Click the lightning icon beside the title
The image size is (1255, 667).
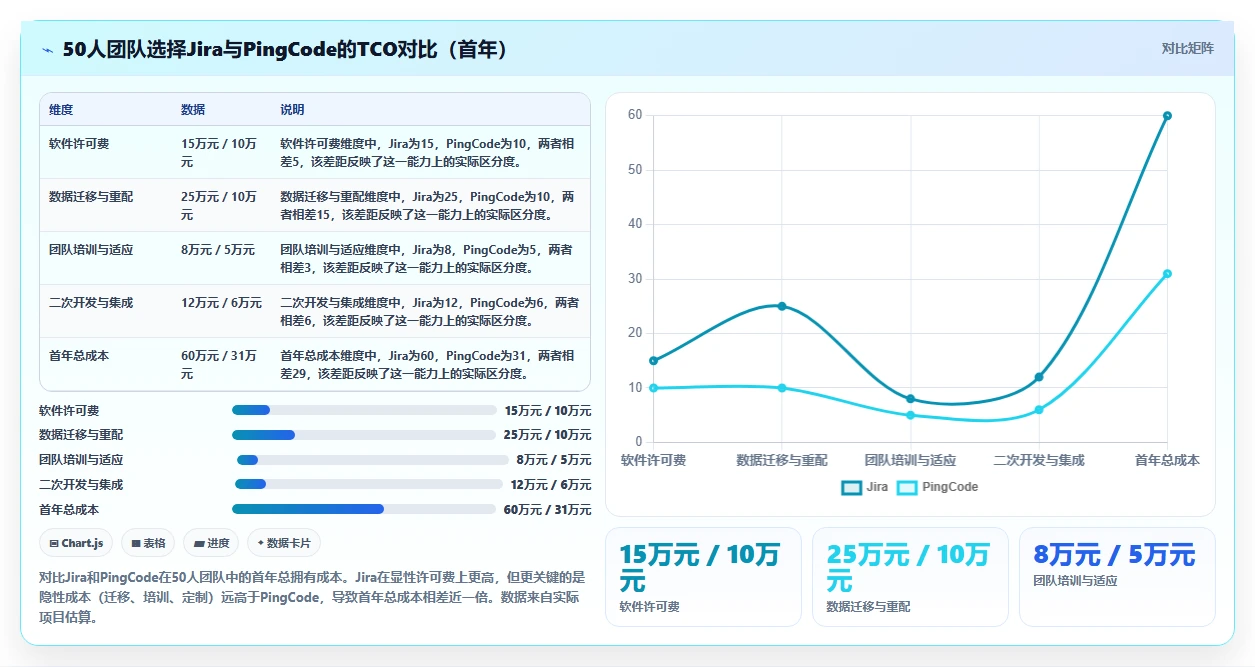point(48,50)
